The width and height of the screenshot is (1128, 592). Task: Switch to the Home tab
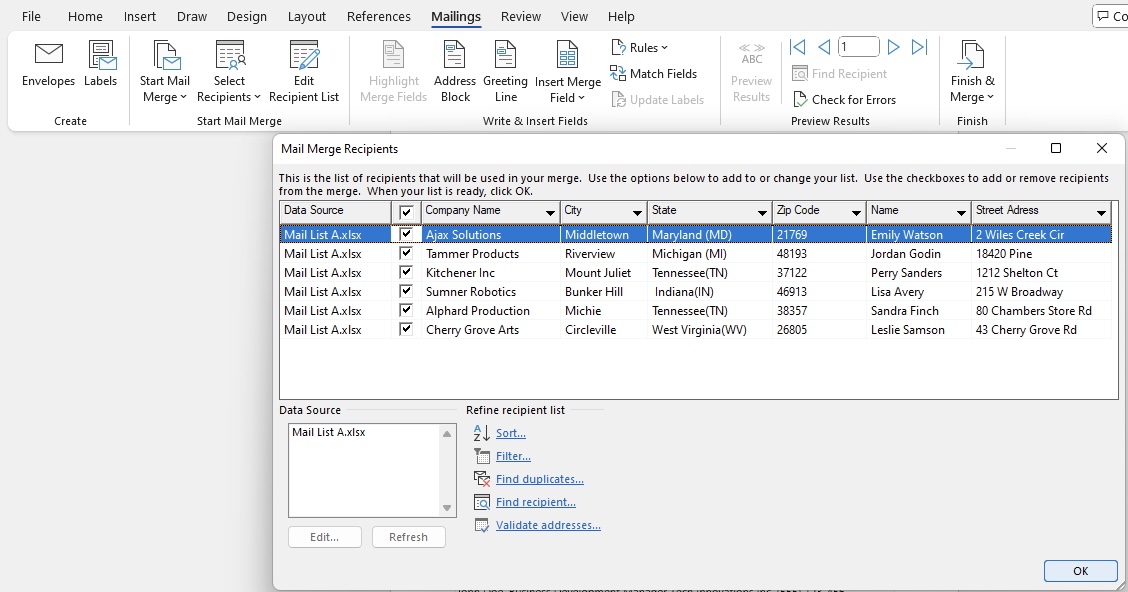(x=85, y=16)
